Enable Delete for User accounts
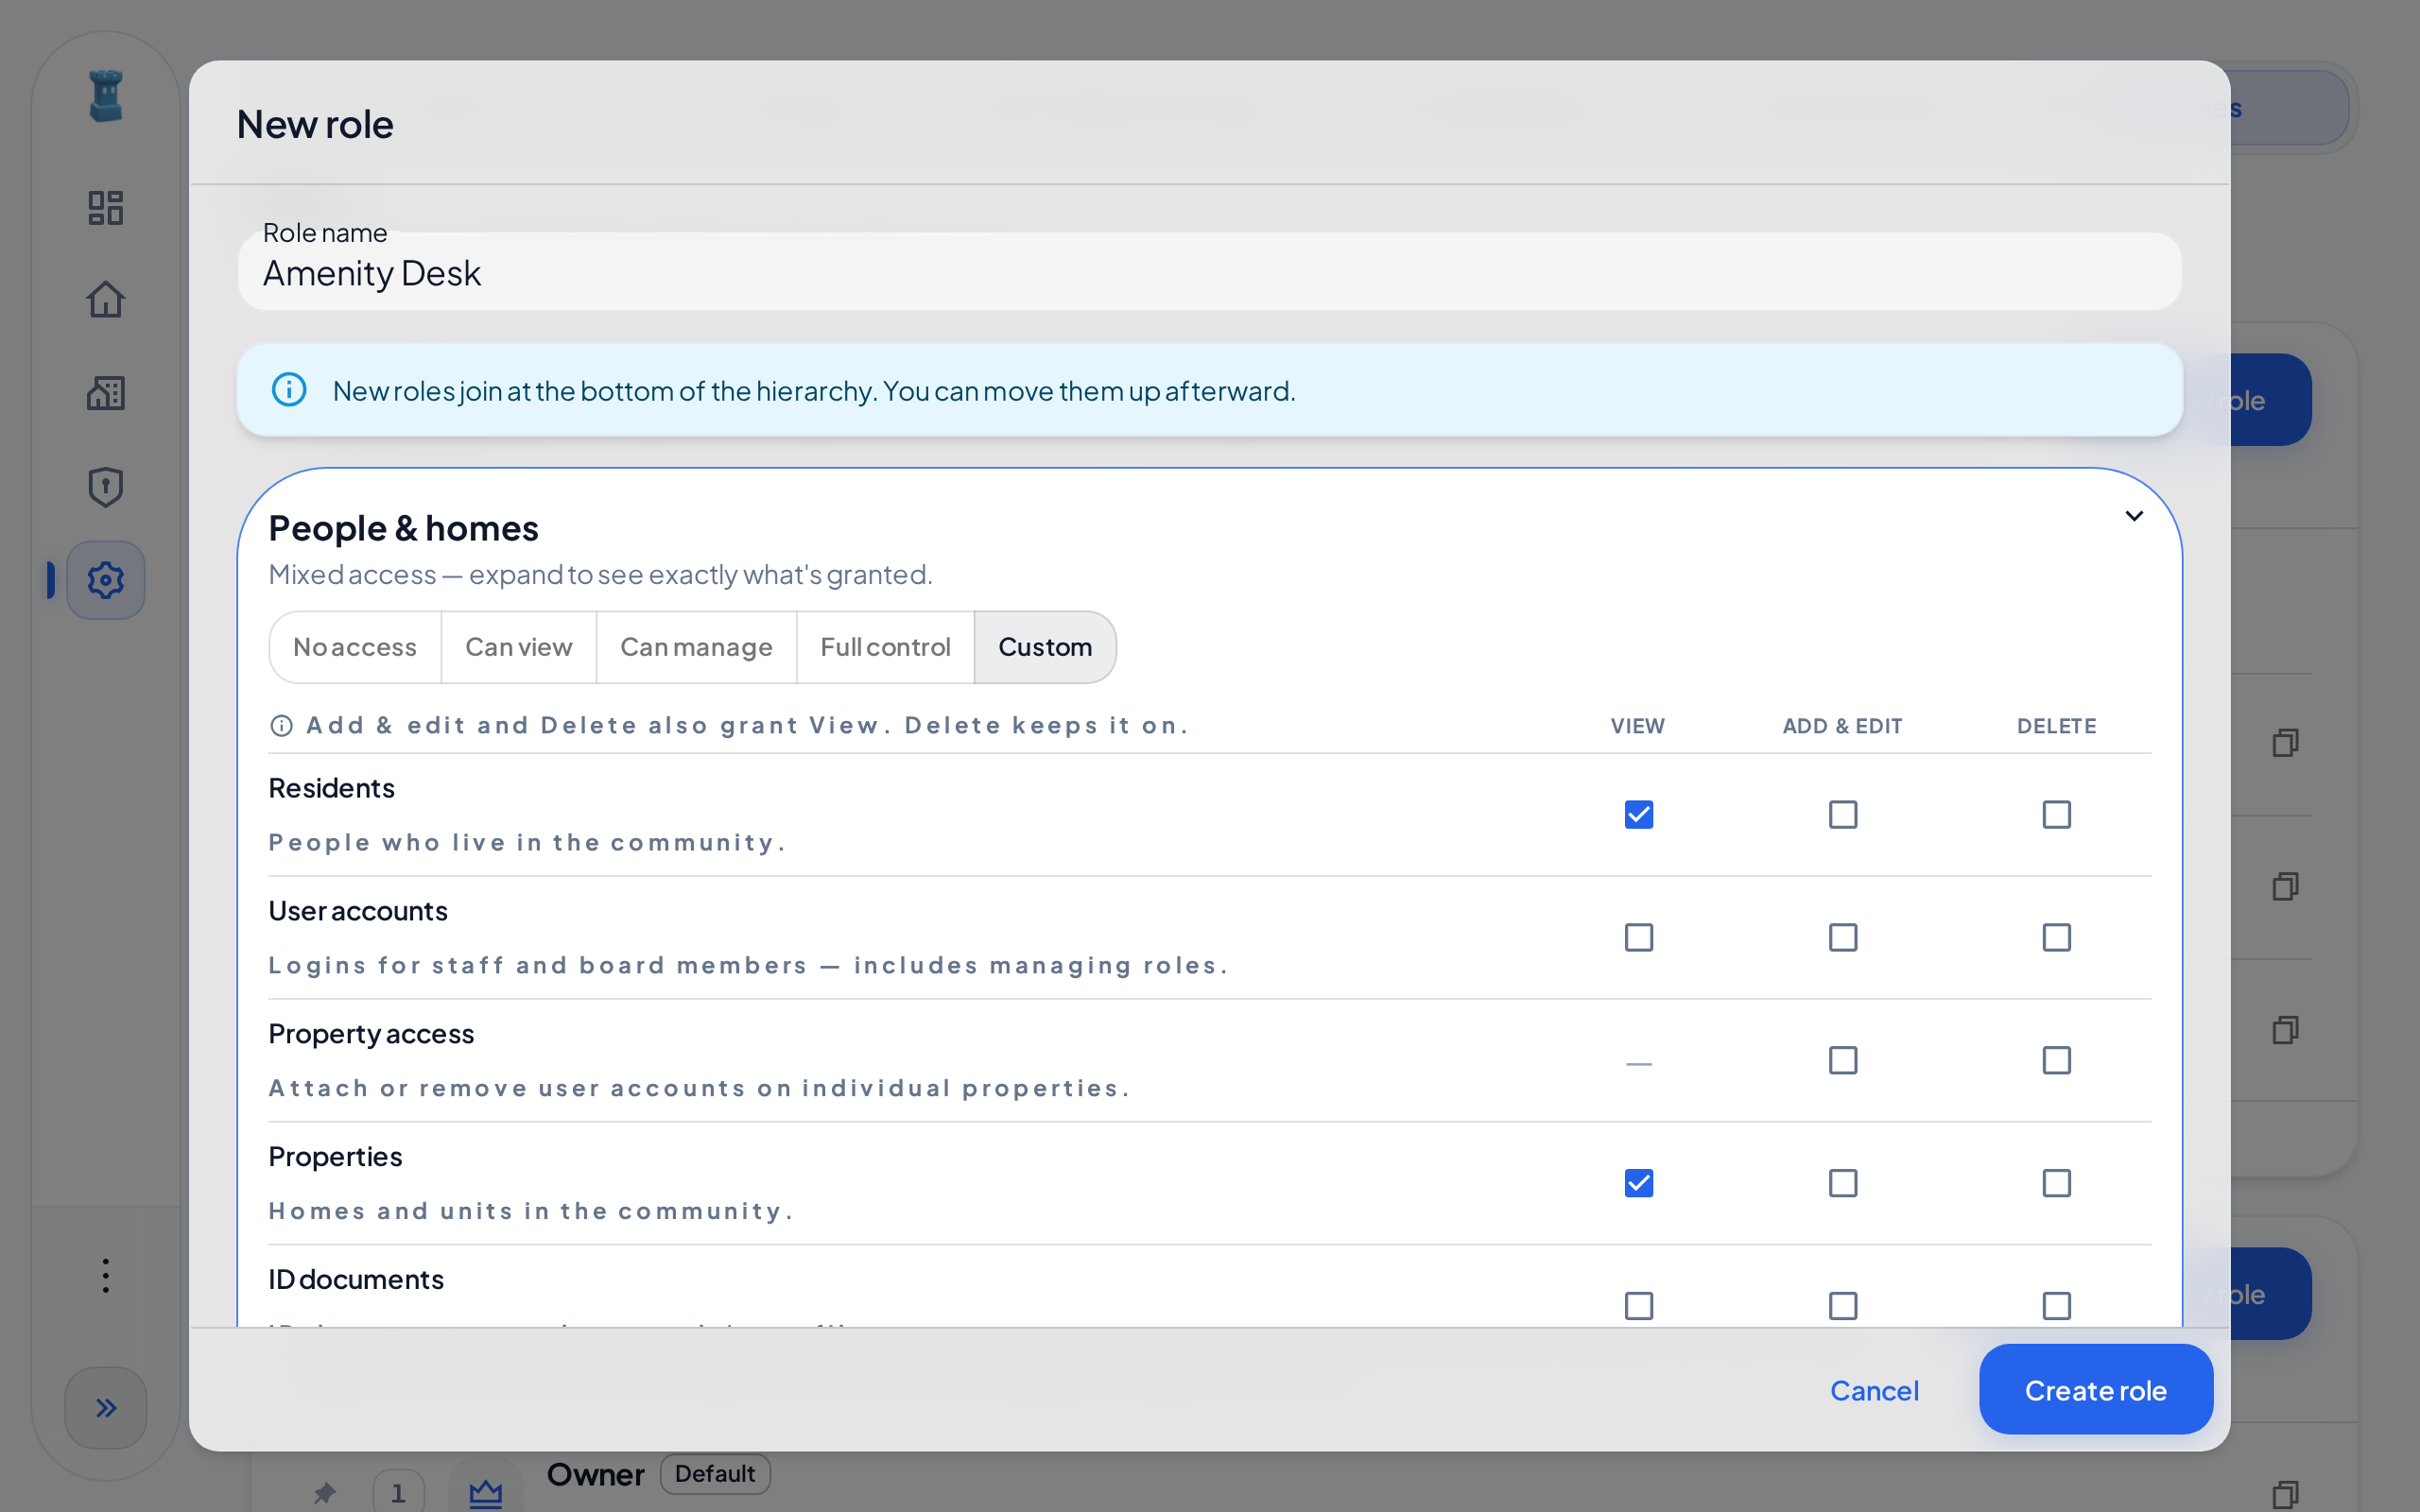 tap(2056, 938)
